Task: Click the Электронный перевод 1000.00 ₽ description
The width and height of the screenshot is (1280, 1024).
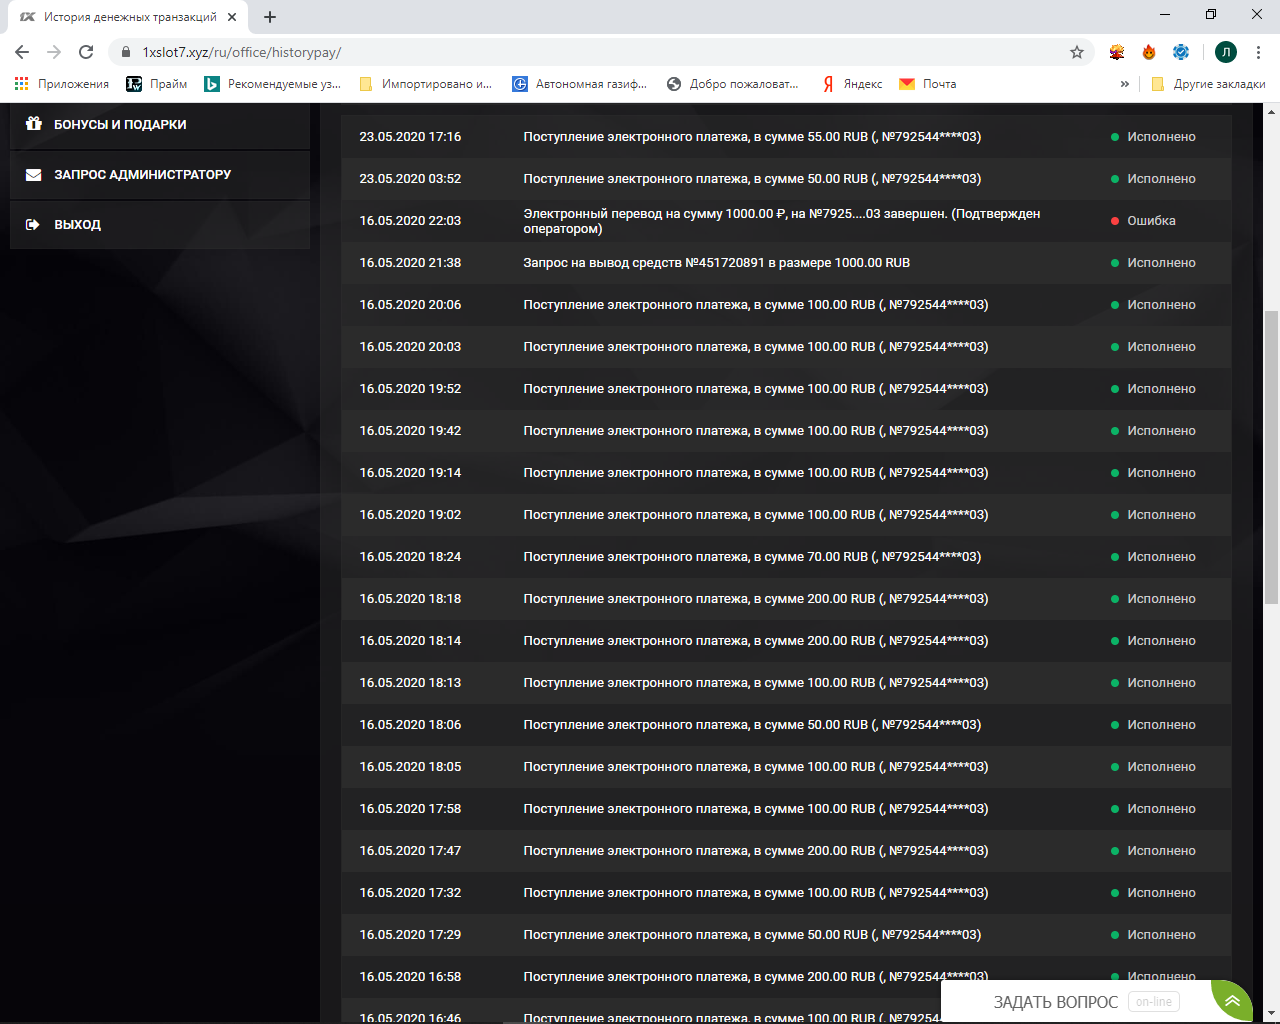Action: [782, 221]
